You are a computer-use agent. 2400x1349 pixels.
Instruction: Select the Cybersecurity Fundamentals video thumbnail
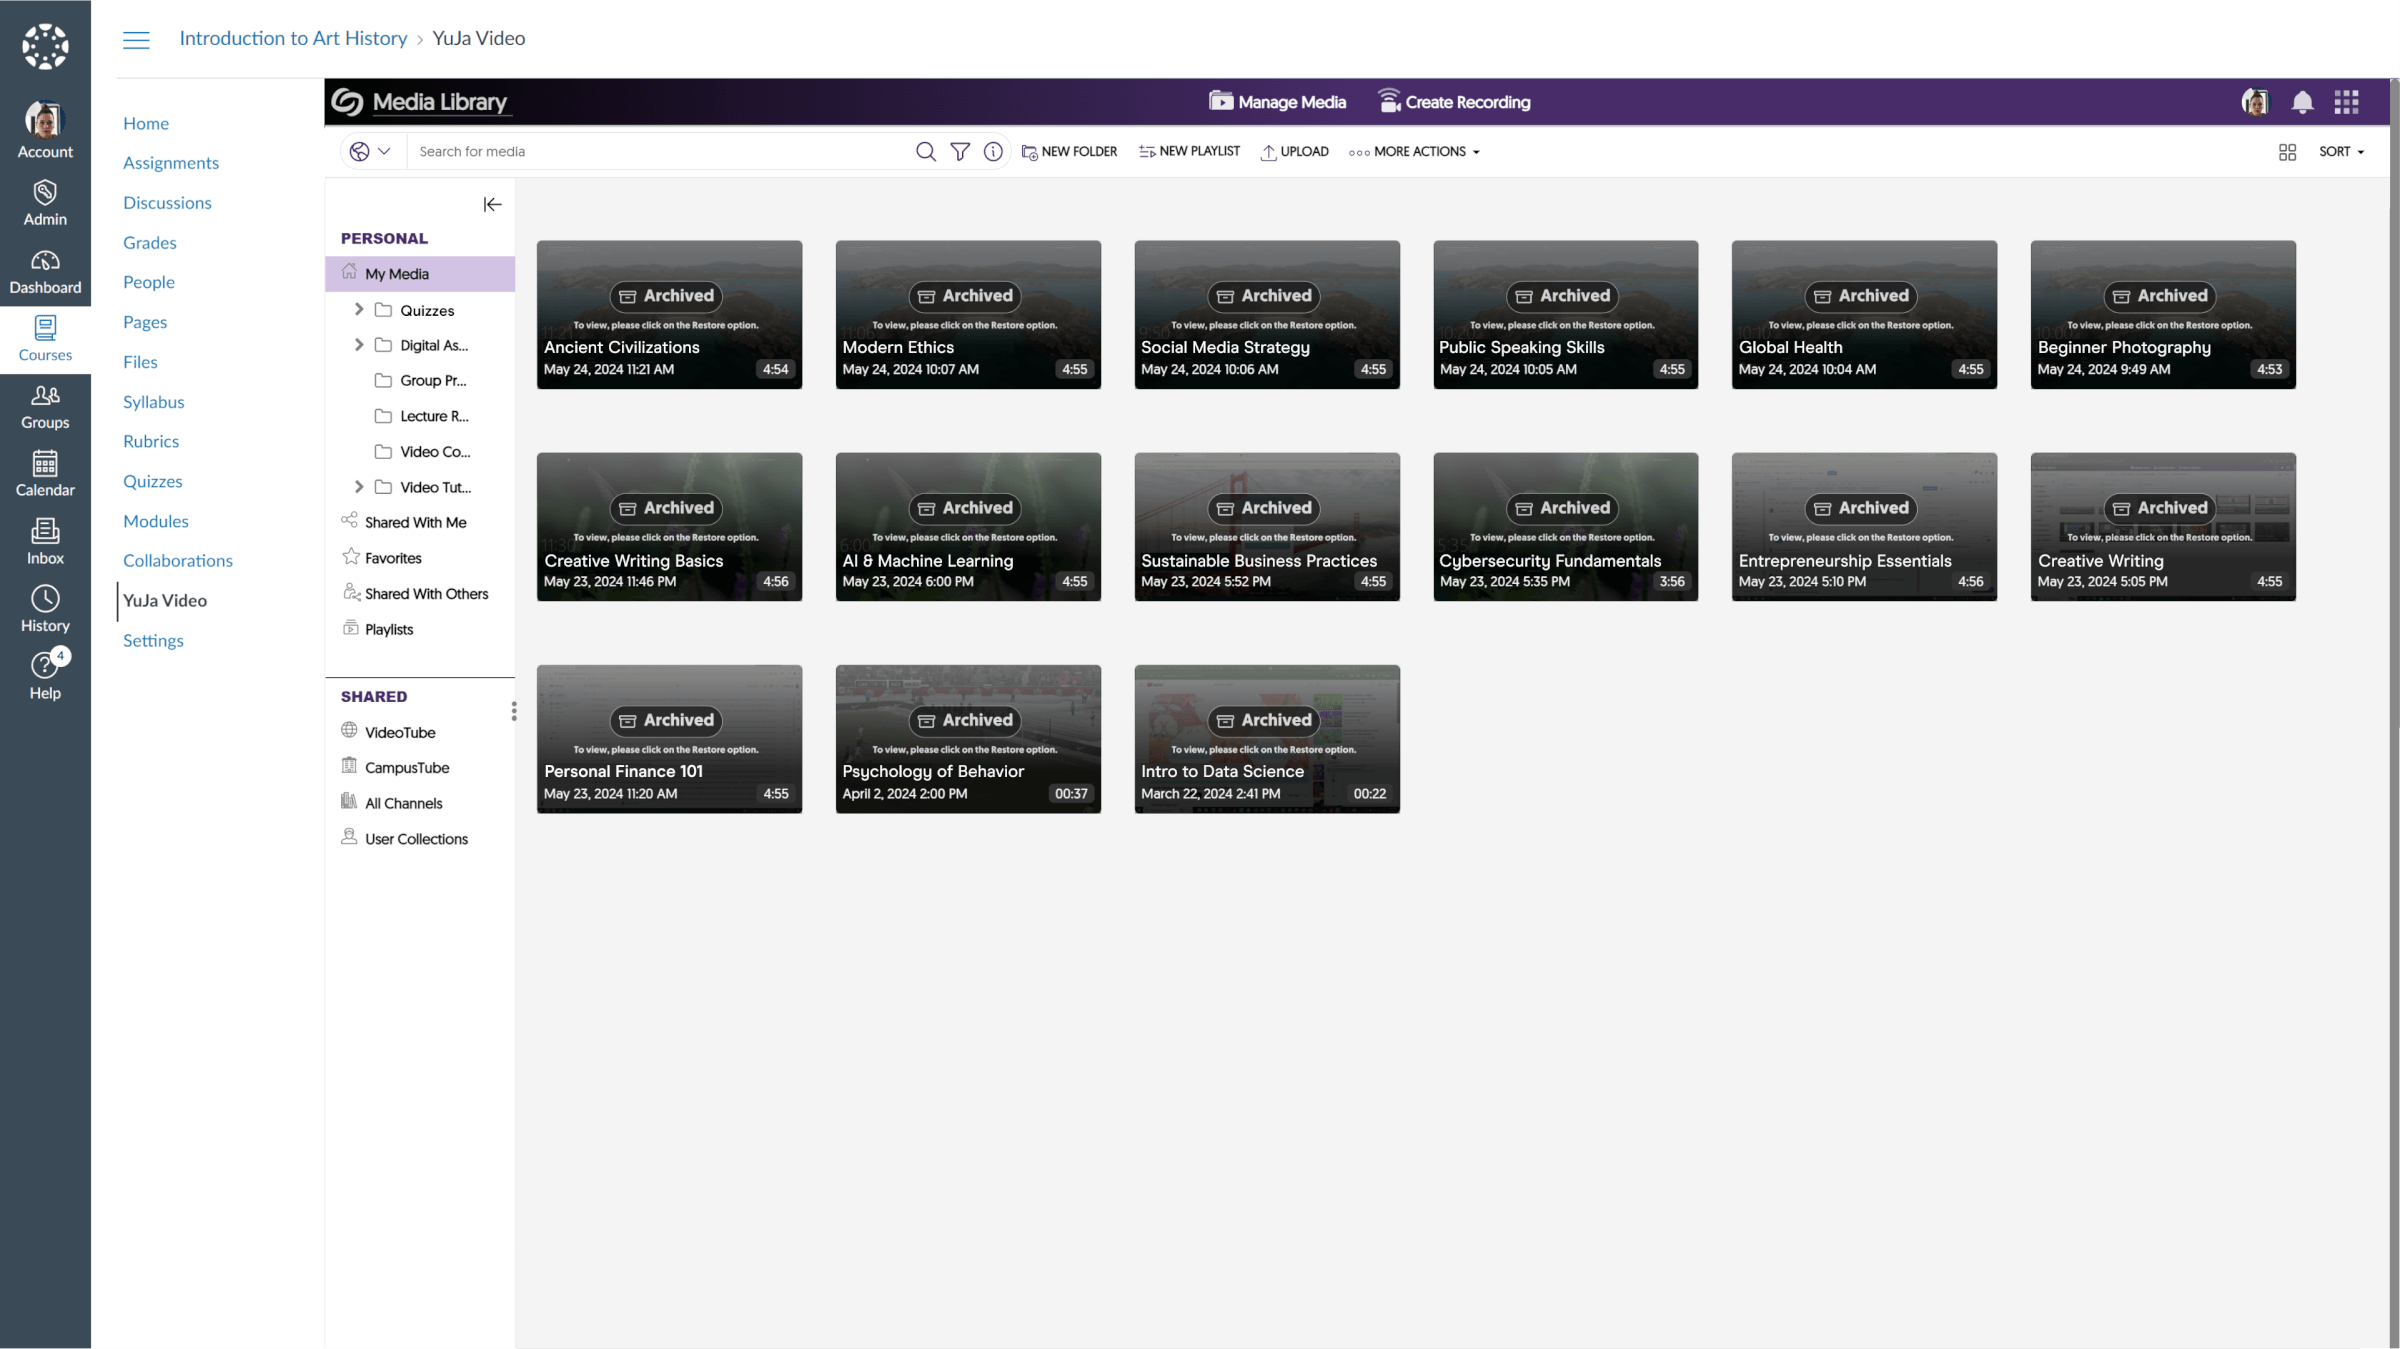click(x=1565, y=527)
